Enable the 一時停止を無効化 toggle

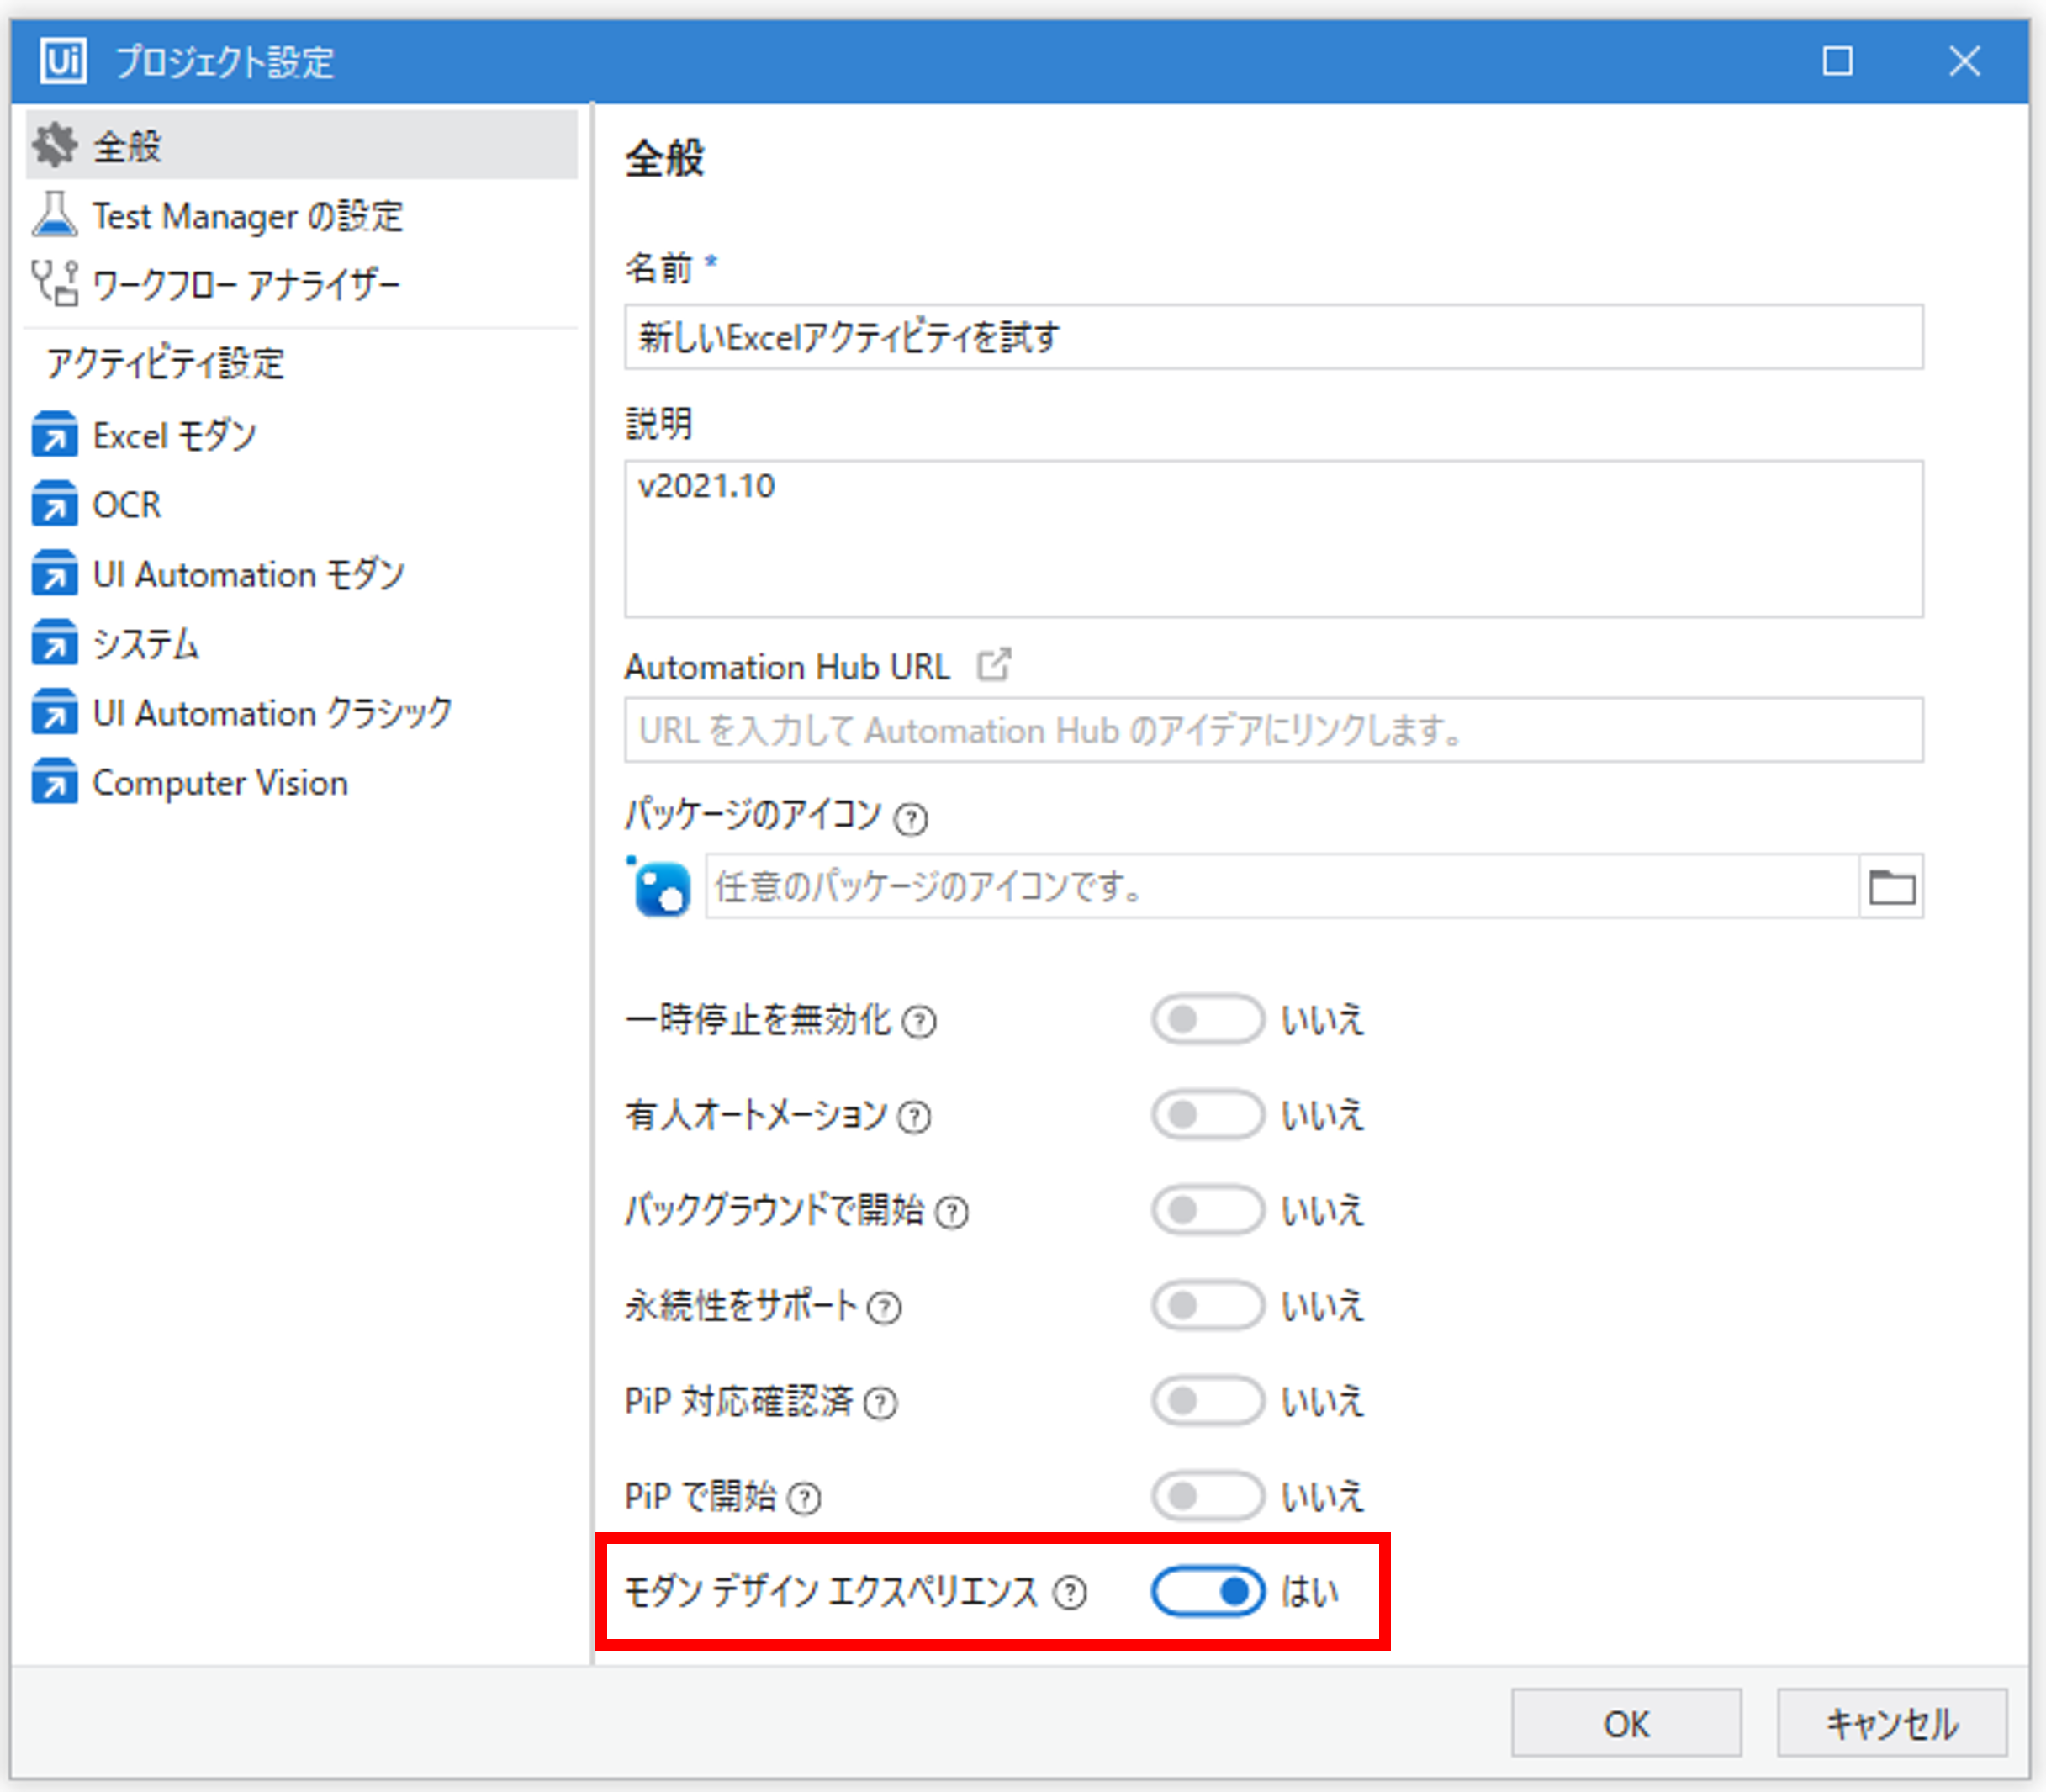point(1207,1019)
